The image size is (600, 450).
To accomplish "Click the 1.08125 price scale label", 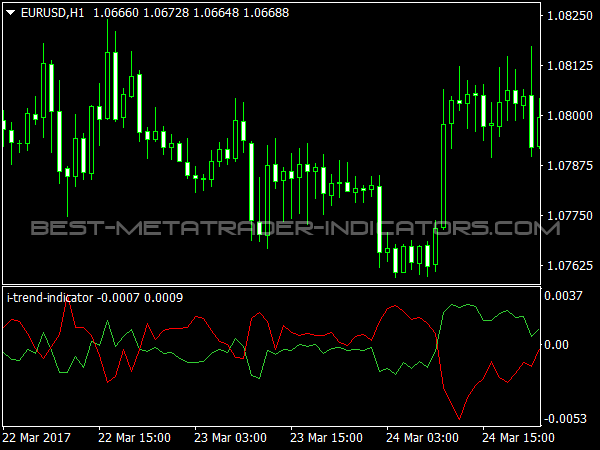I will click(x=570, y=66).
